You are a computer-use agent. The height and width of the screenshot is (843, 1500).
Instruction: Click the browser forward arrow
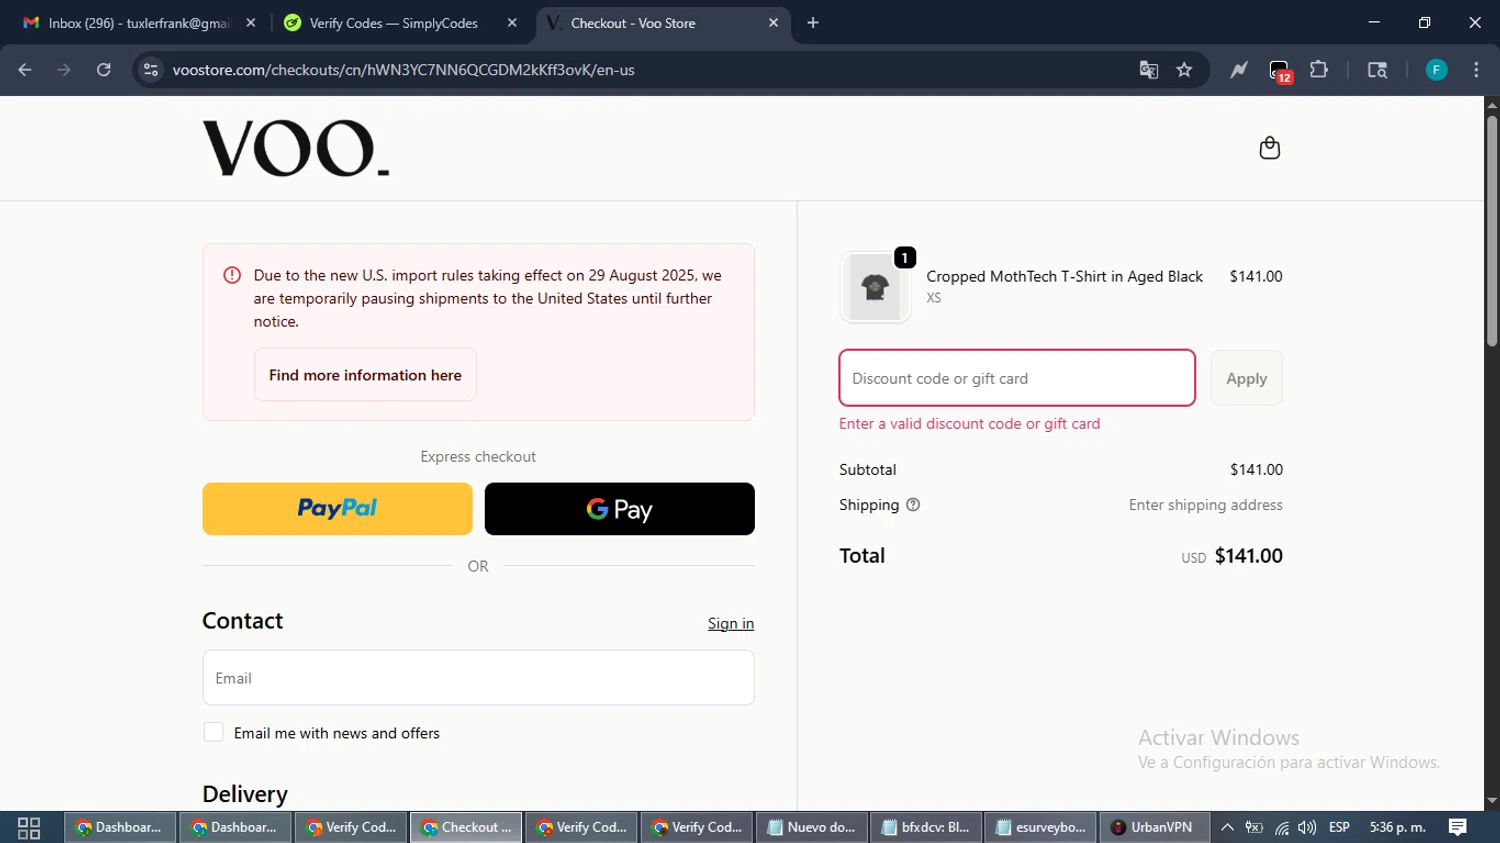[x=64, y=70]
